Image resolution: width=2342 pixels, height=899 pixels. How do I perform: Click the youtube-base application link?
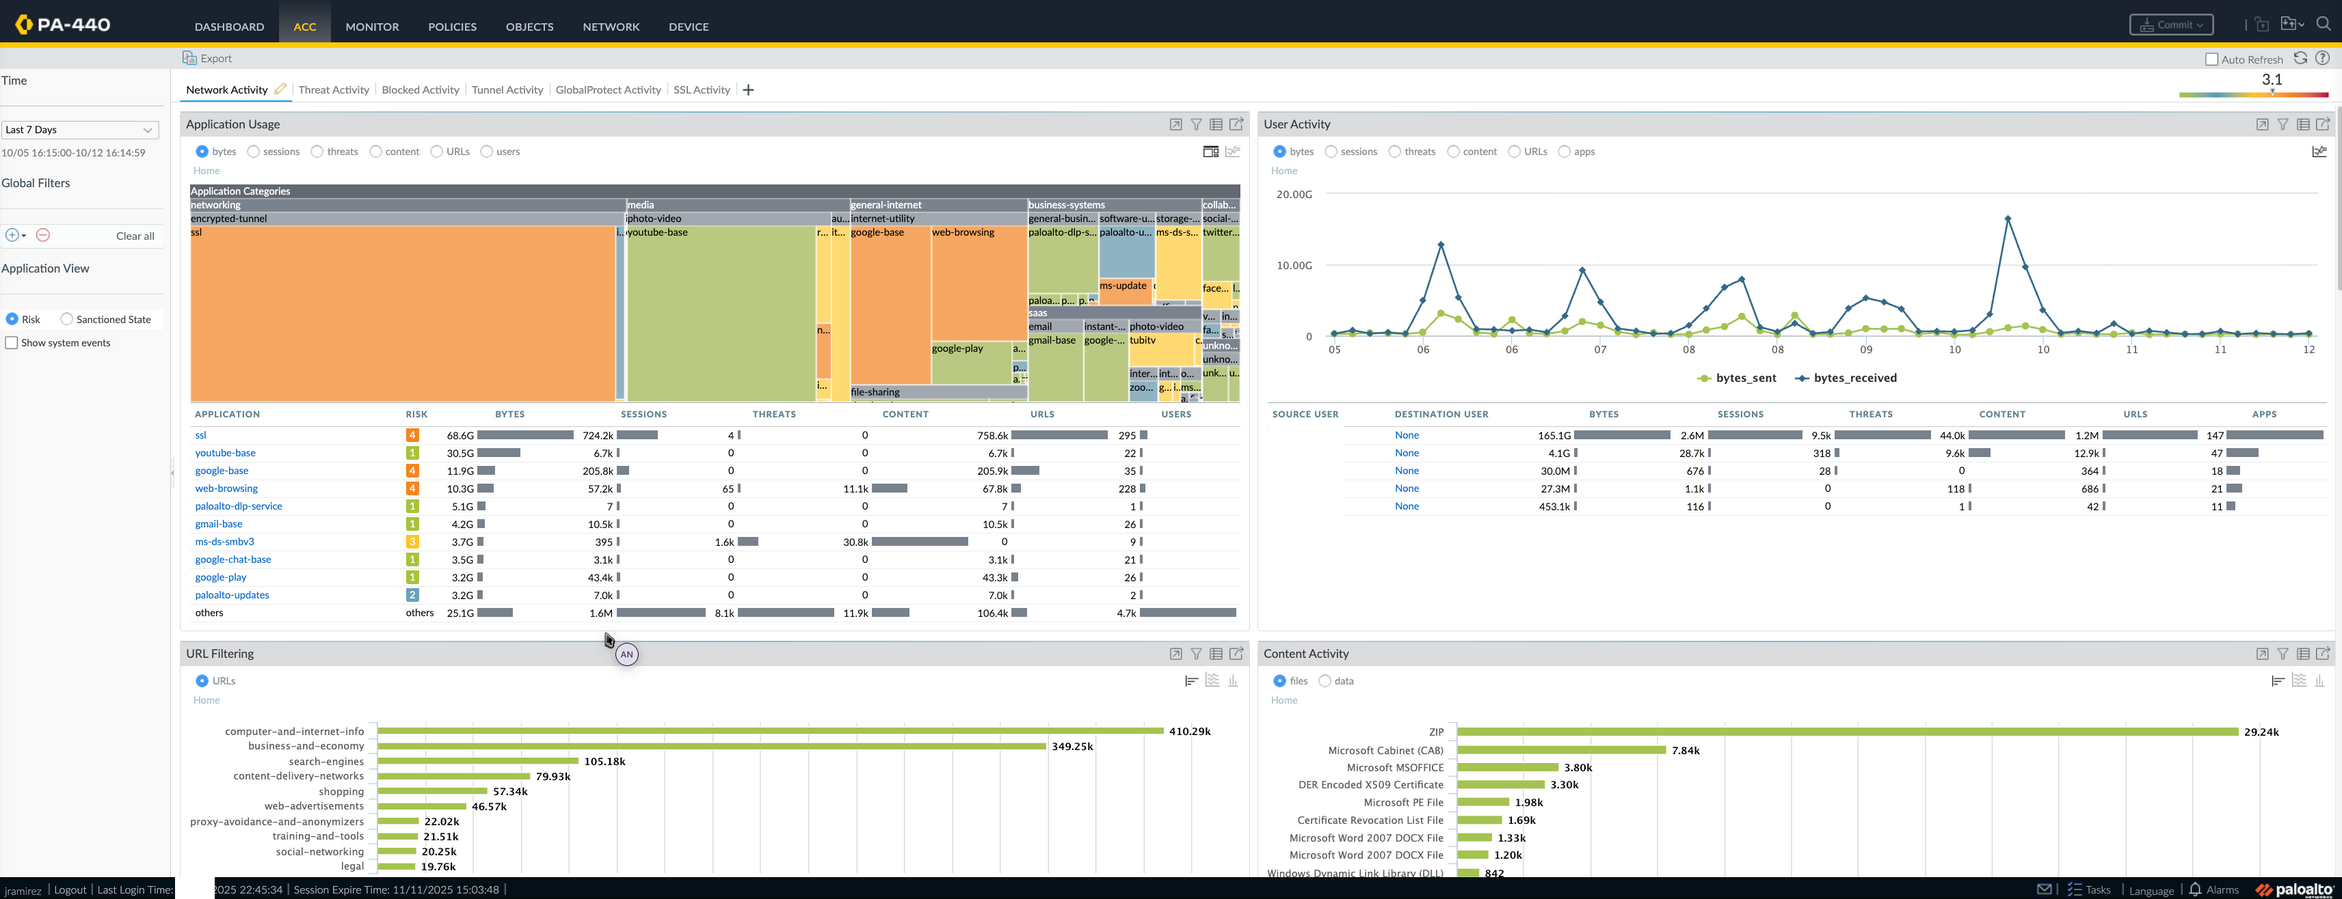[225, 453]
